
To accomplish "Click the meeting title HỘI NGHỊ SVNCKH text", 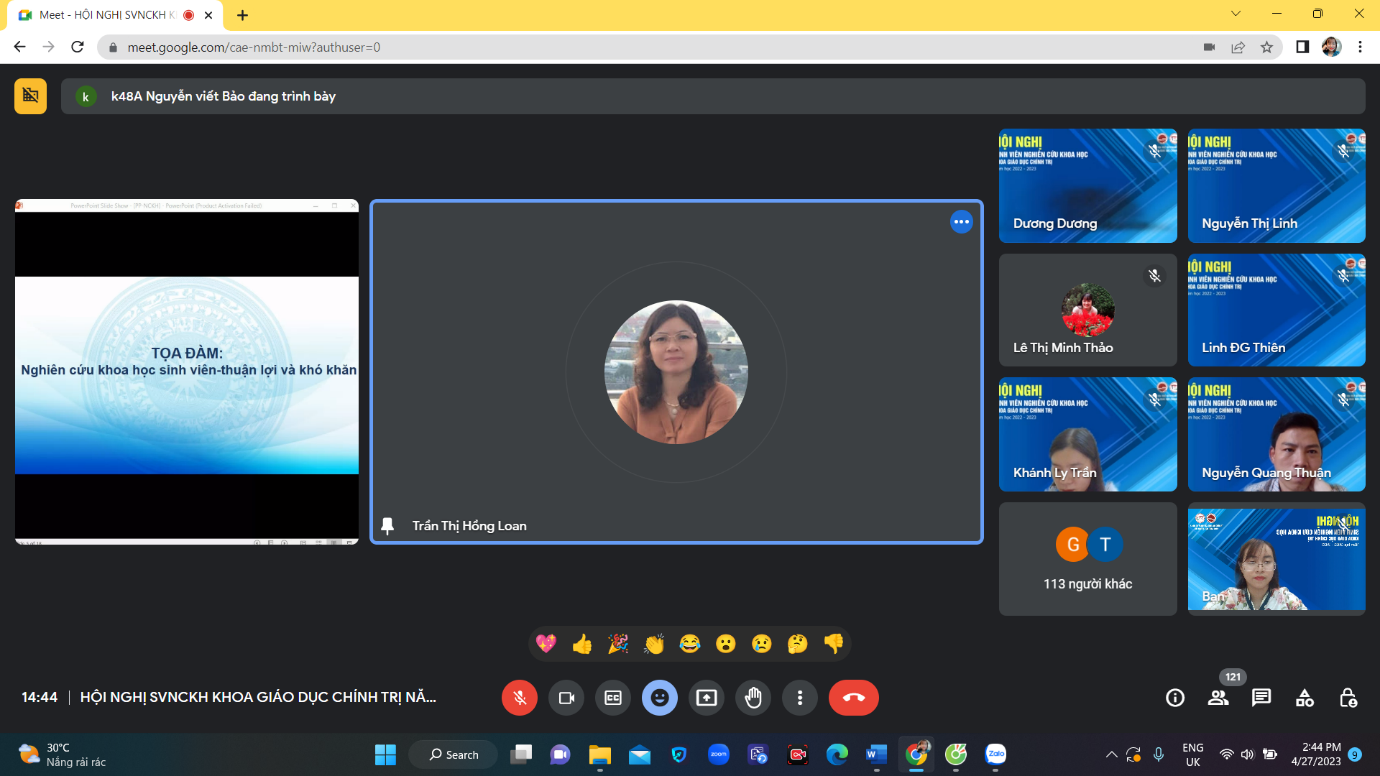I will pos(258,698).
